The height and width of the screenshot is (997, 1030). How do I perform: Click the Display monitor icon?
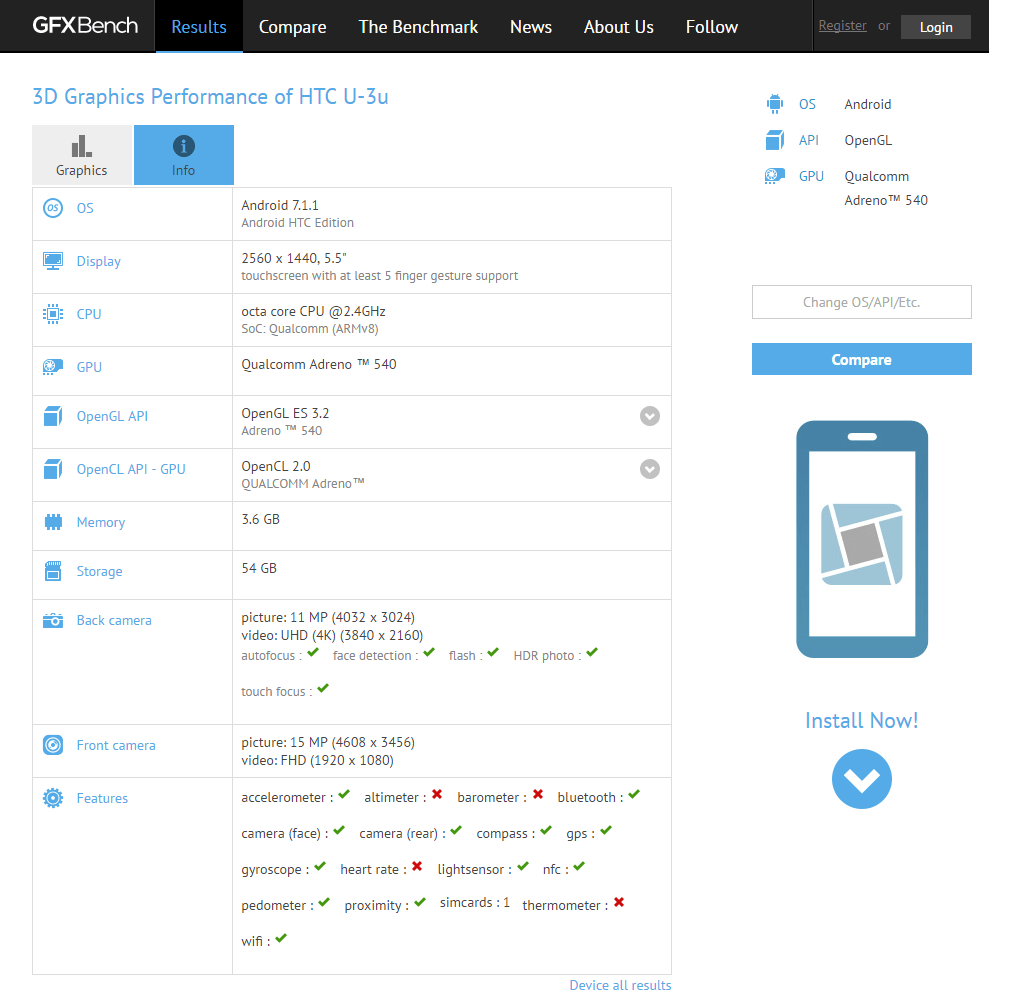point(53,261)
